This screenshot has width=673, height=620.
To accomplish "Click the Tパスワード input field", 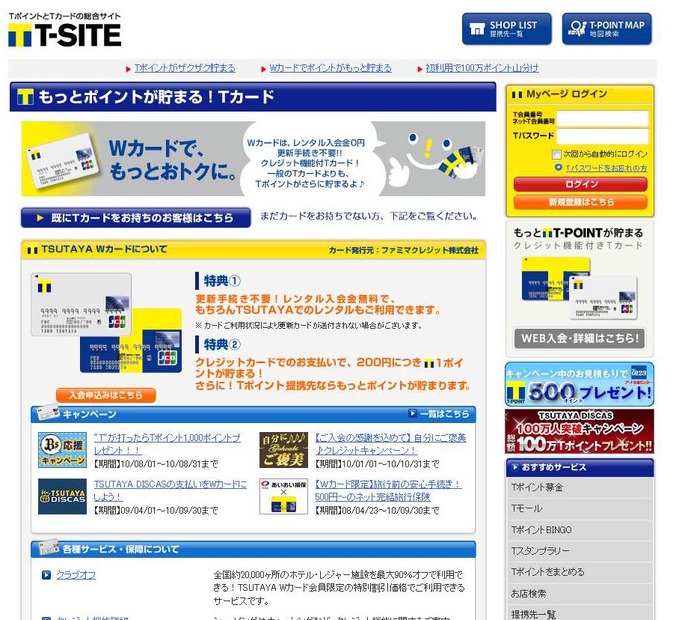I will pyautogui.click(x=603, y=136).
